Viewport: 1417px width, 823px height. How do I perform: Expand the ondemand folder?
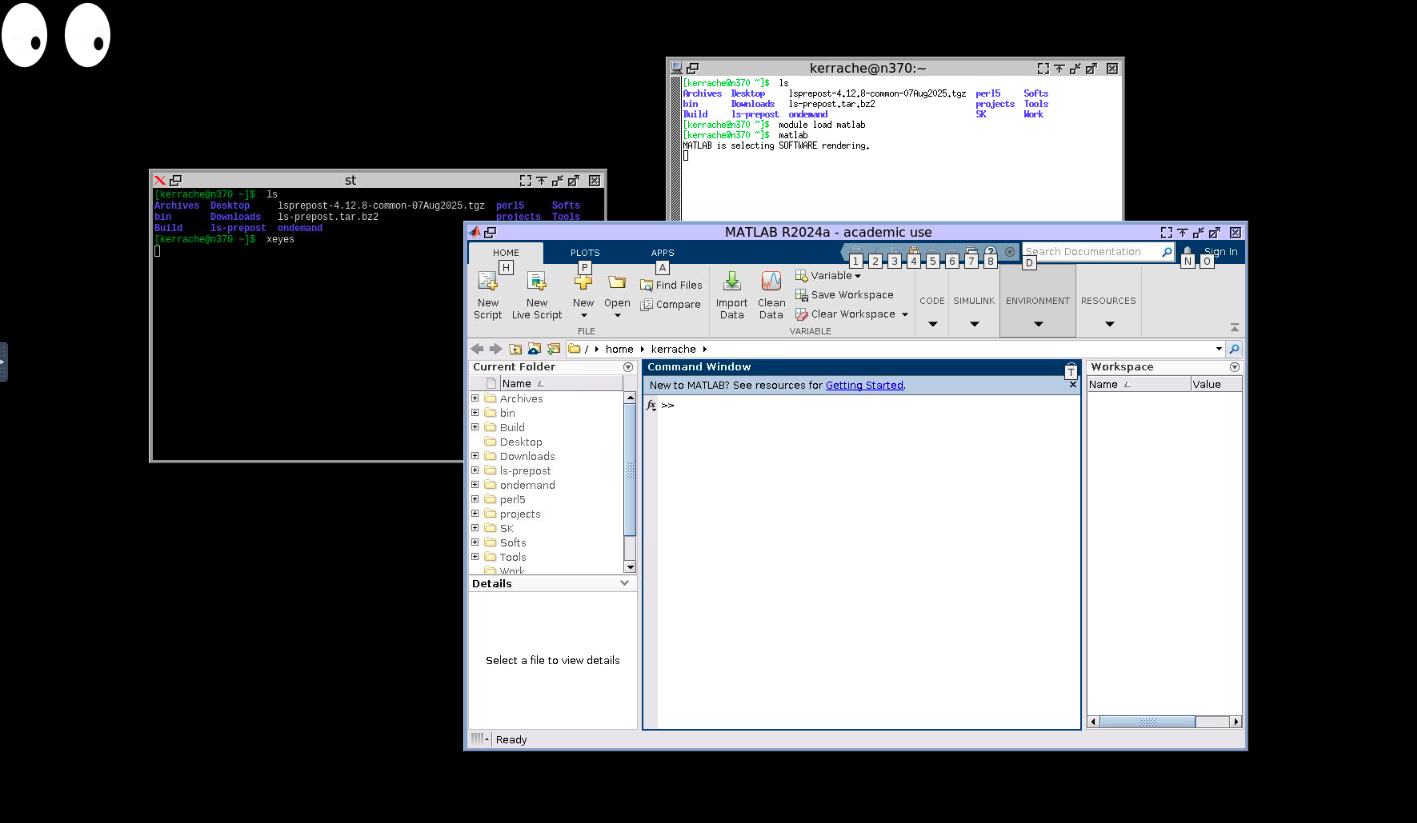point(475,485)
